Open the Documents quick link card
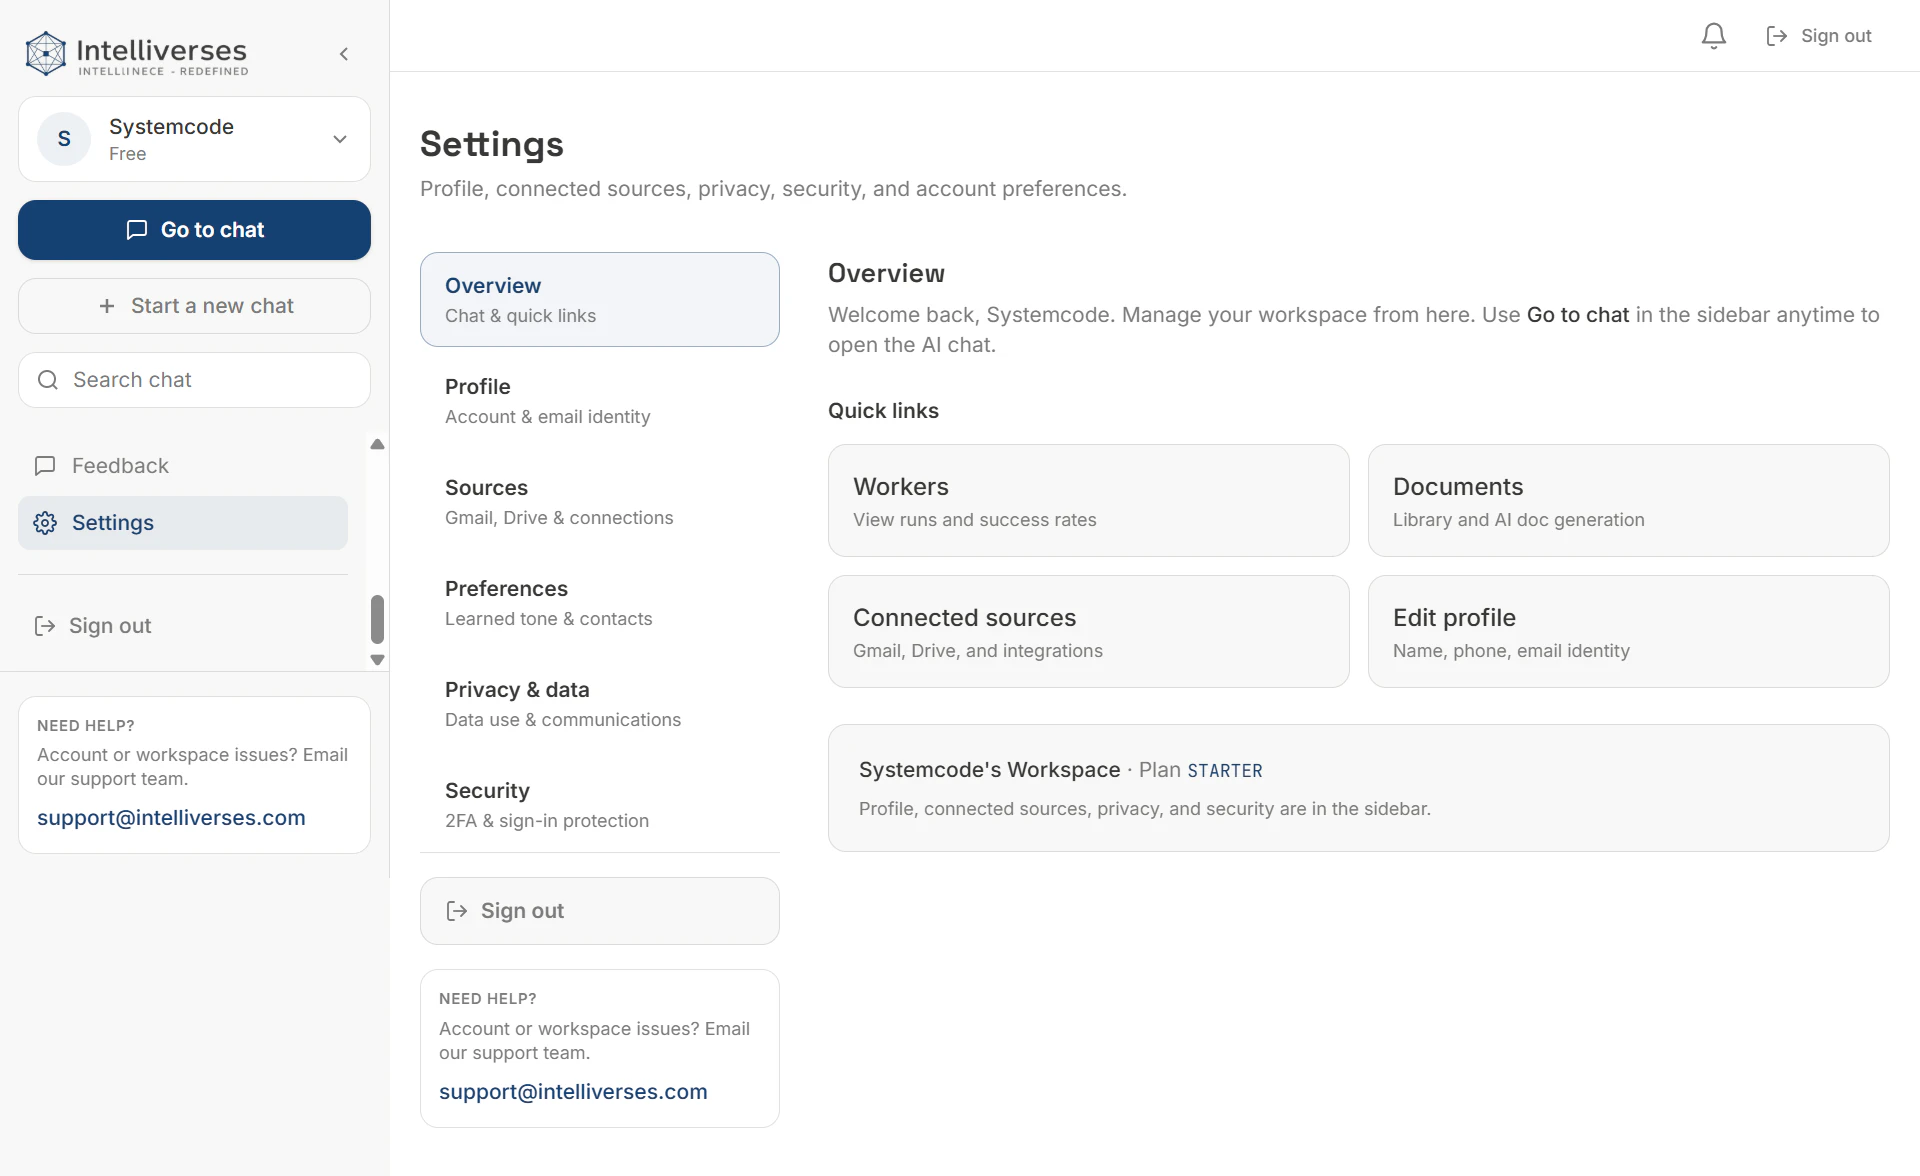This screenshot has height=1176, width=1920. (x=1629, y=501)
